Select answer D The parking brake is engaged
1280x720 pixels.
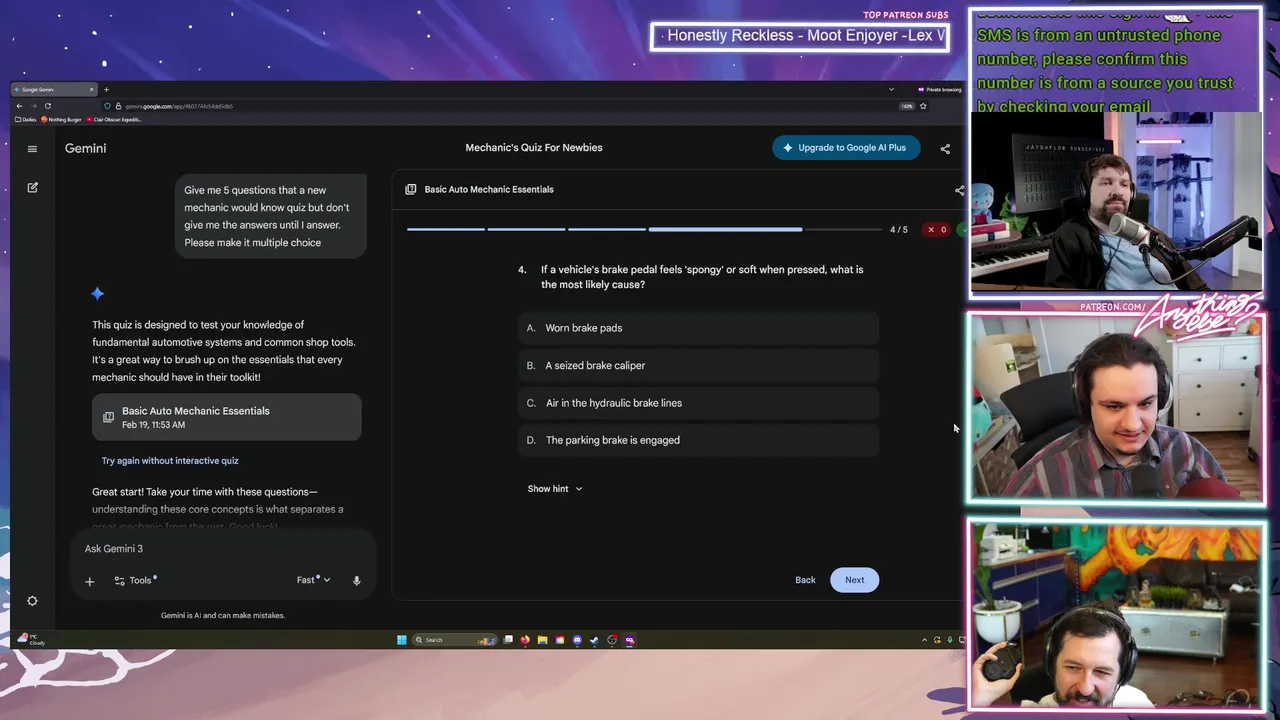click(x=699, y=440)
